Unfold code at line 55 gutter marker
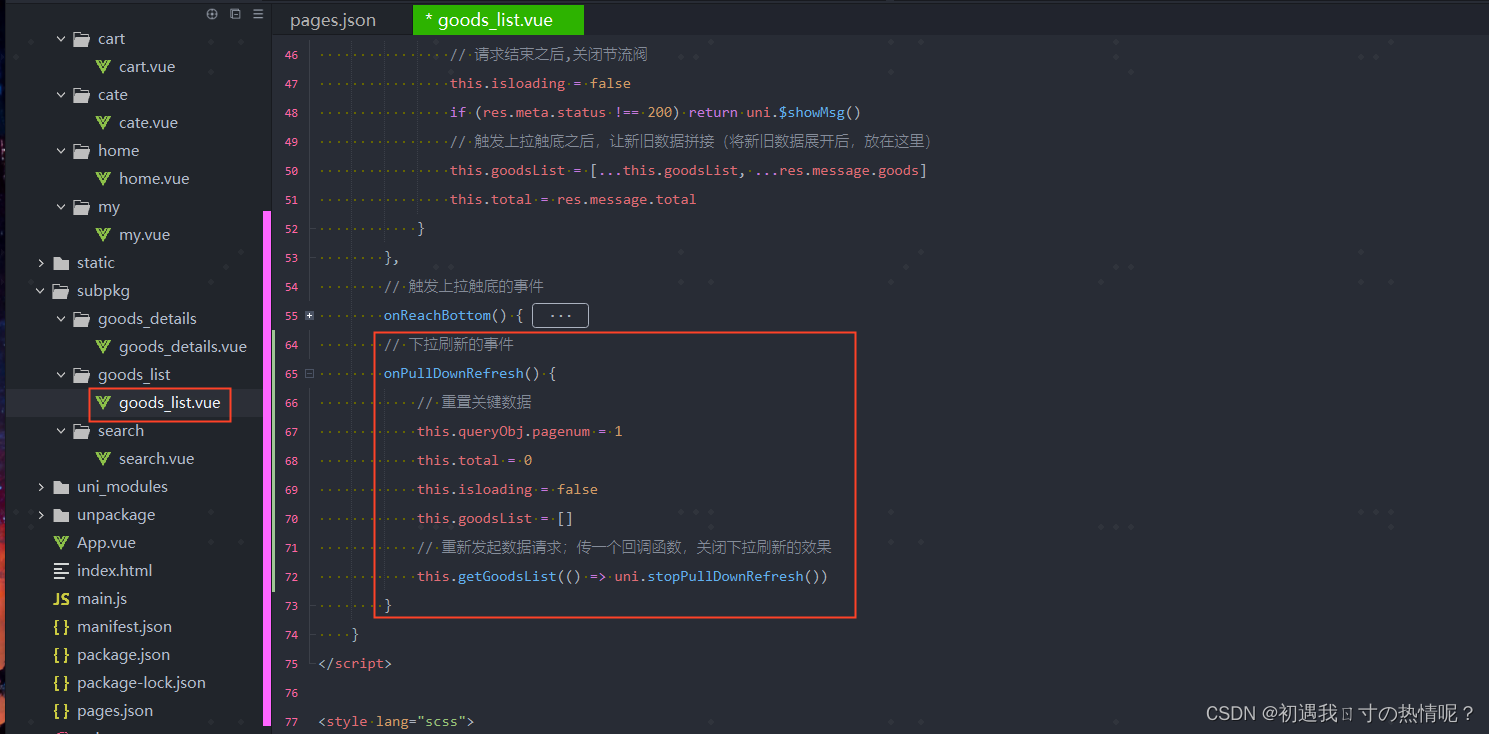 pyautogui.click(x=309, y=316)
